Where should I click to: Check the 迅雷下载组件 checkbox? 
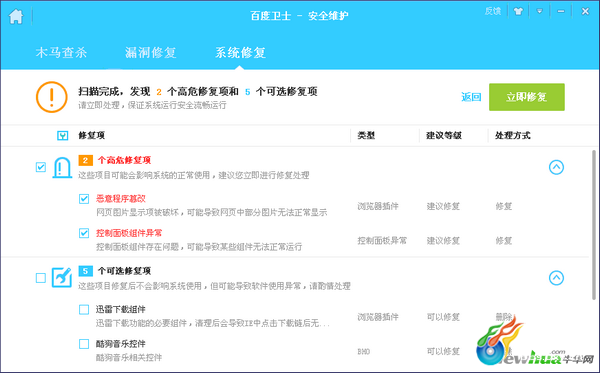pyautogui.click(x=84, y=309)
